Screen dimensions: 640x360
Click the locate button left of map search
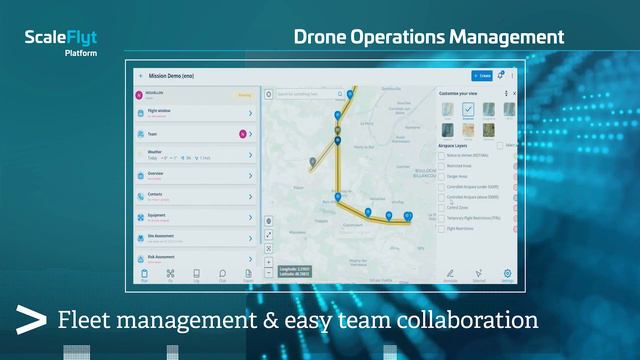pyautogui.click(x=269, y=94)
